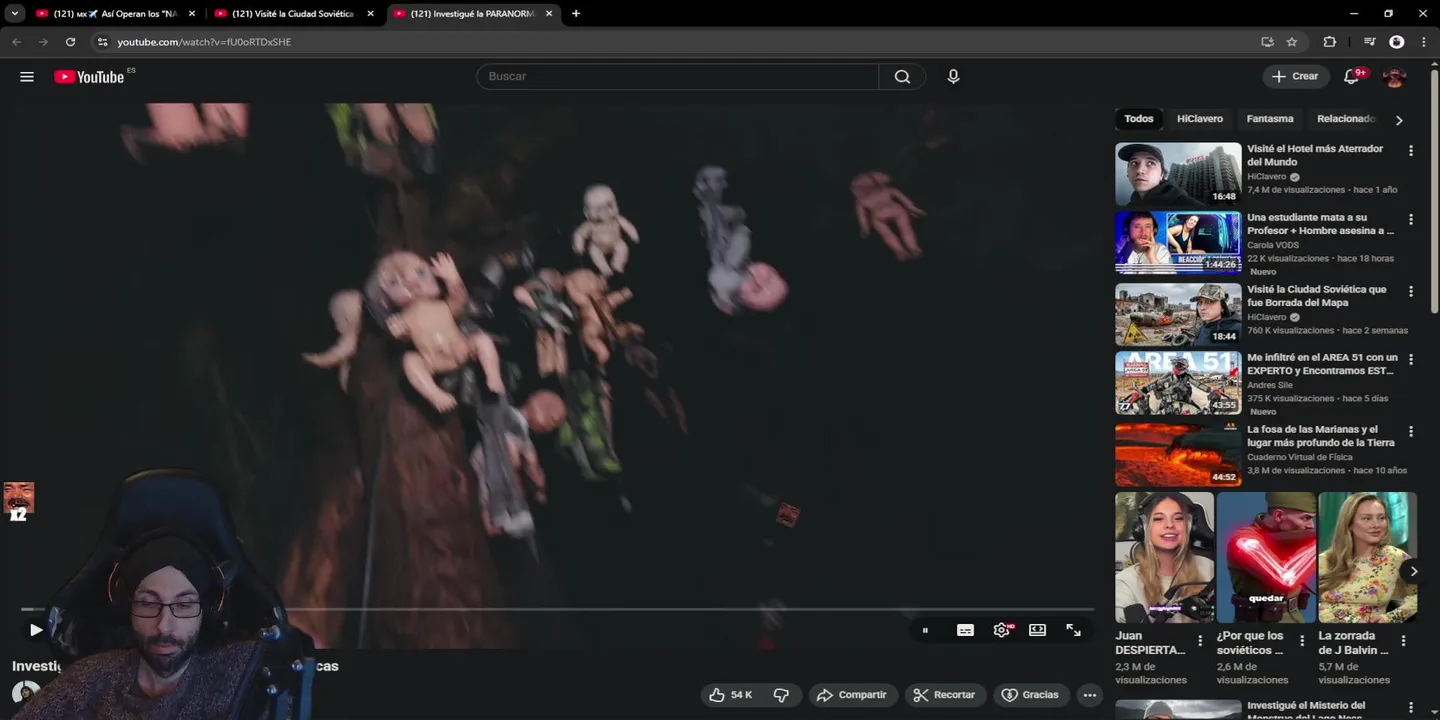Open player settings gear with HD badge

coord(1002,630)
